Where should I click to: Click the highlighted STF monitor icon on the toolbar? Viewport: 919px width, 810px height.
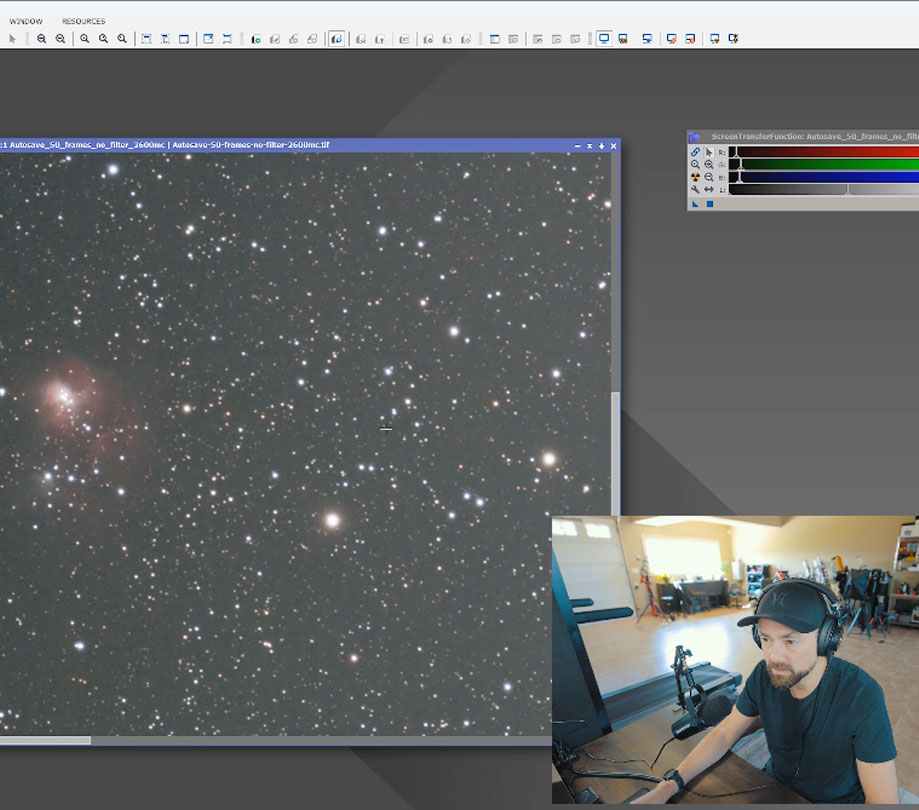pos(603,38)
